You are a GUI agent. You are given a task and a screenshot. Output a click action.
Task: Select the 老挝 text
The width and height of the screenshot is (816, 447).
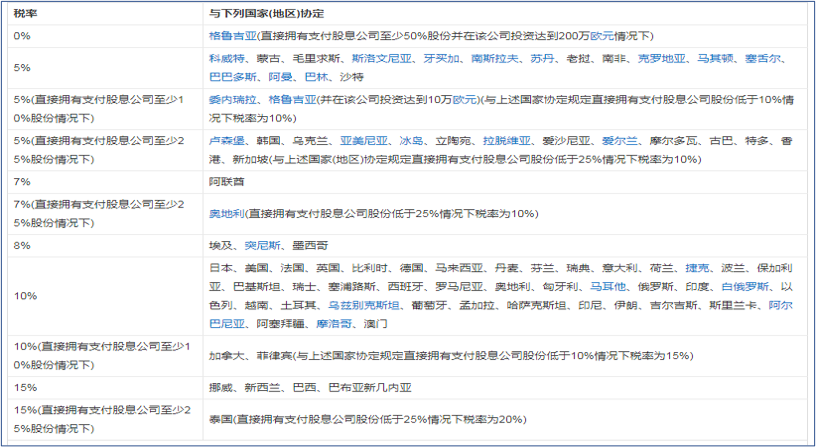click(x=578, y=58)
